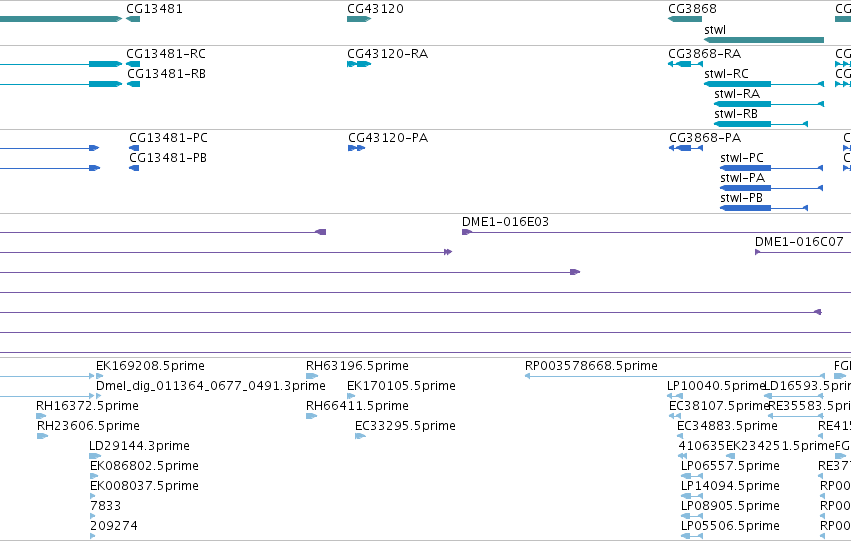Click transcript CG13481-RB
Viewport: 851px width, 541px height.
pyautogui.click(x=133, y=84)
